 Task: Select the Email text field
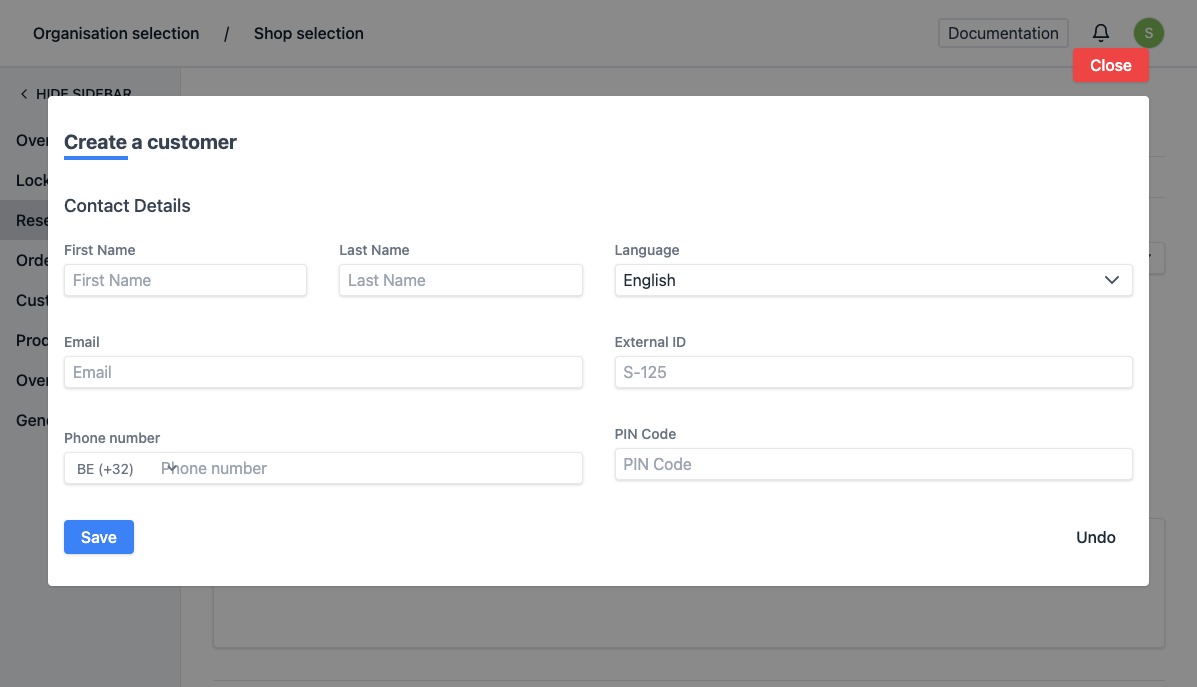click(x=323, y=372)
